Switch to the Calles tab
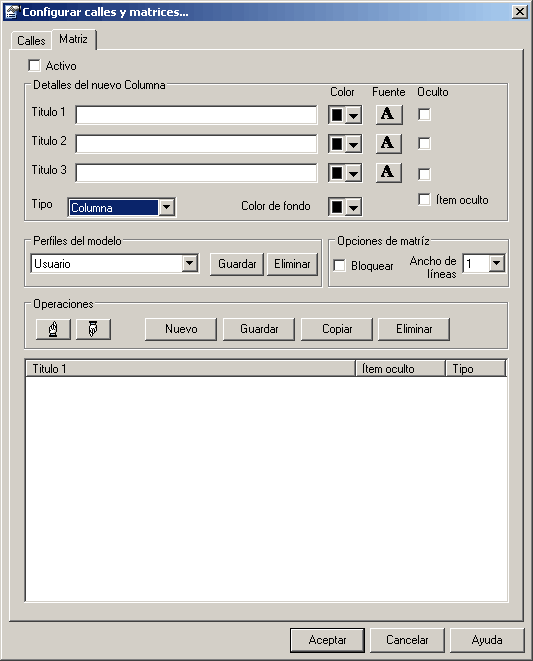The height and width of the screenshot is (661, 533). coord(31,41)
